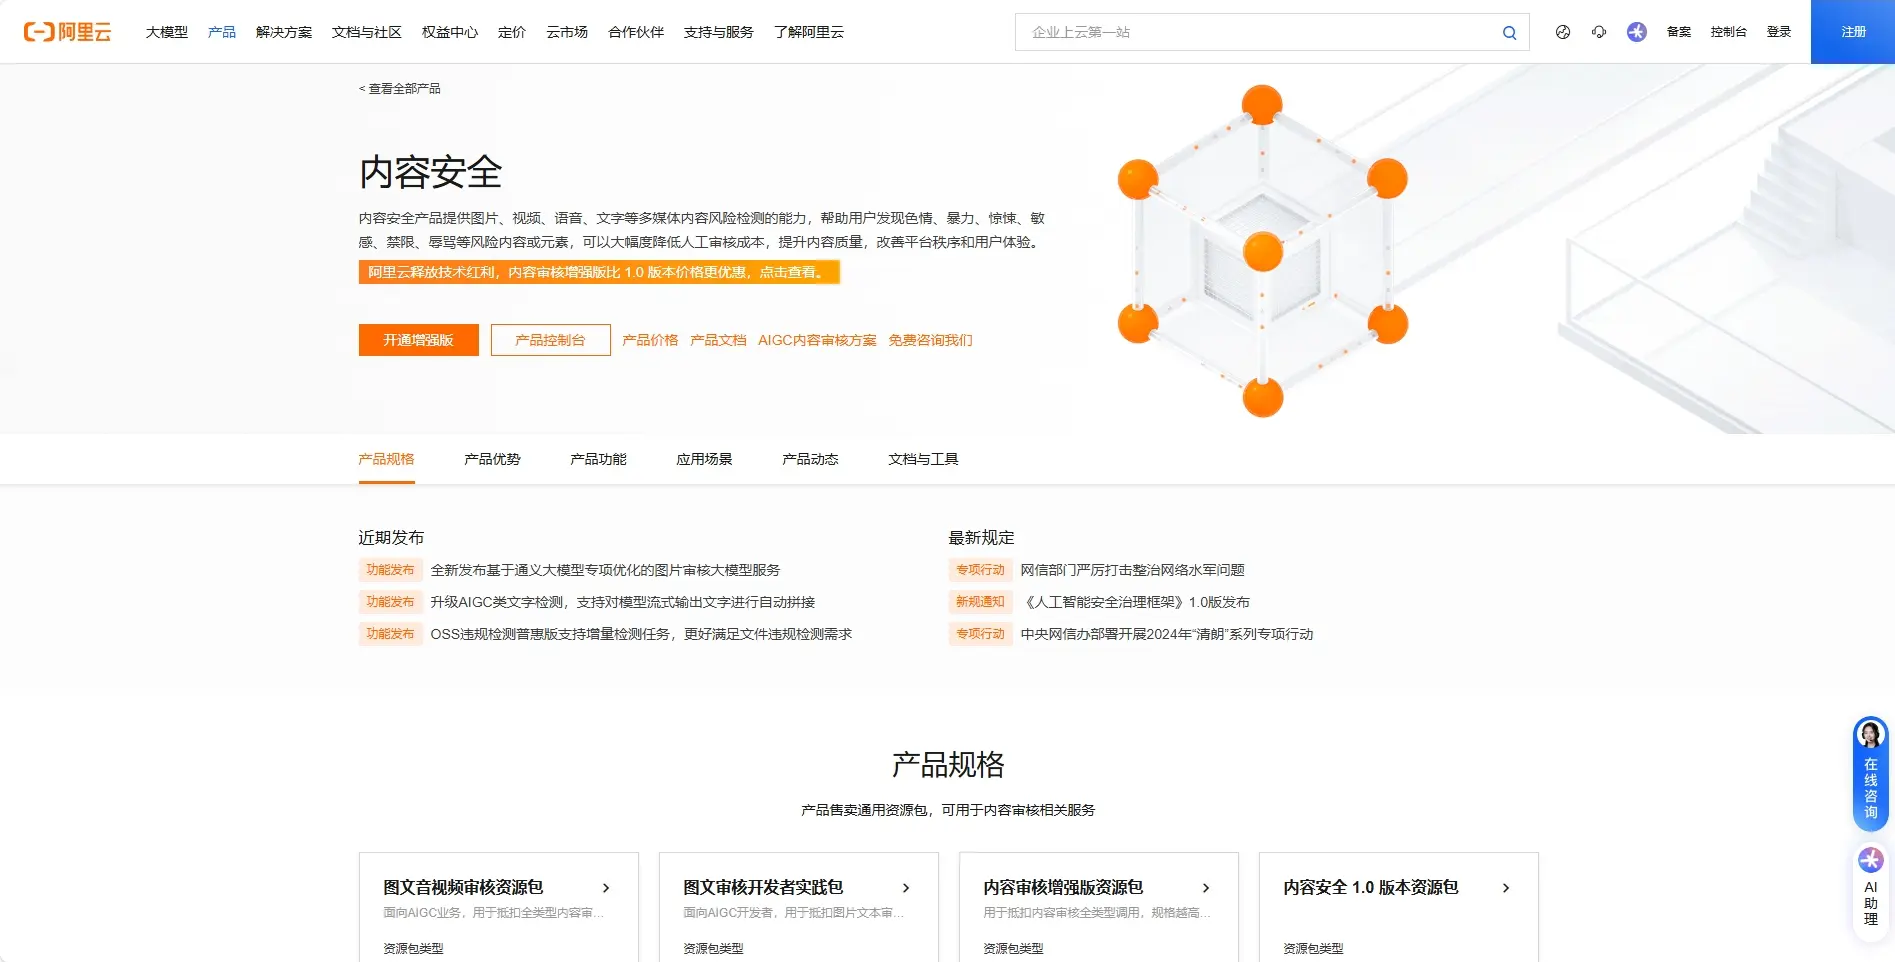Open the 文档与社区 menu
This screenshot has width=1895, height=962.
coord(367,32)
